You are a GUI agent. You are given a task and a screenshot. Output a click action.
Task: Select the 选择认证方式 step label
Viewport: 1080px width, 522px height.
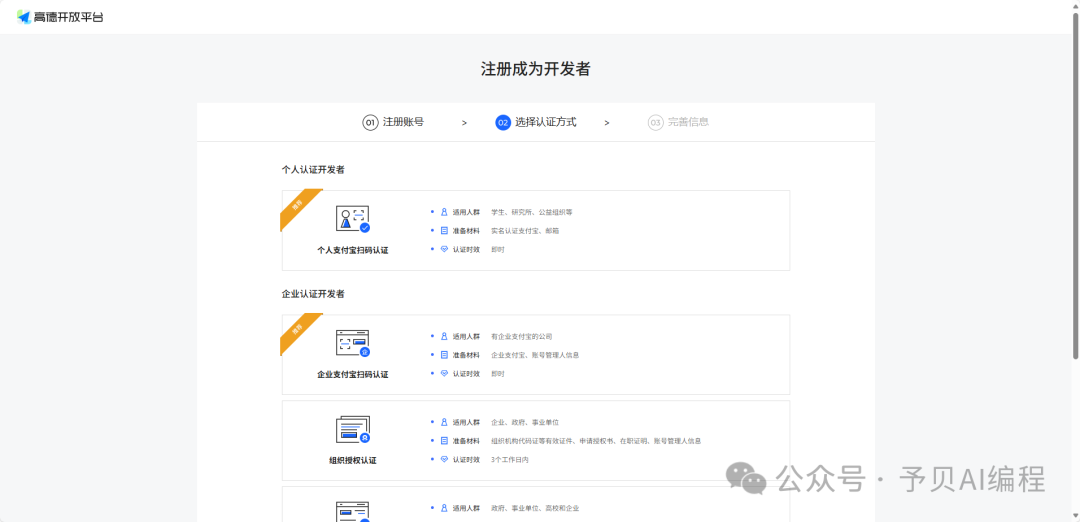(546, 123)
